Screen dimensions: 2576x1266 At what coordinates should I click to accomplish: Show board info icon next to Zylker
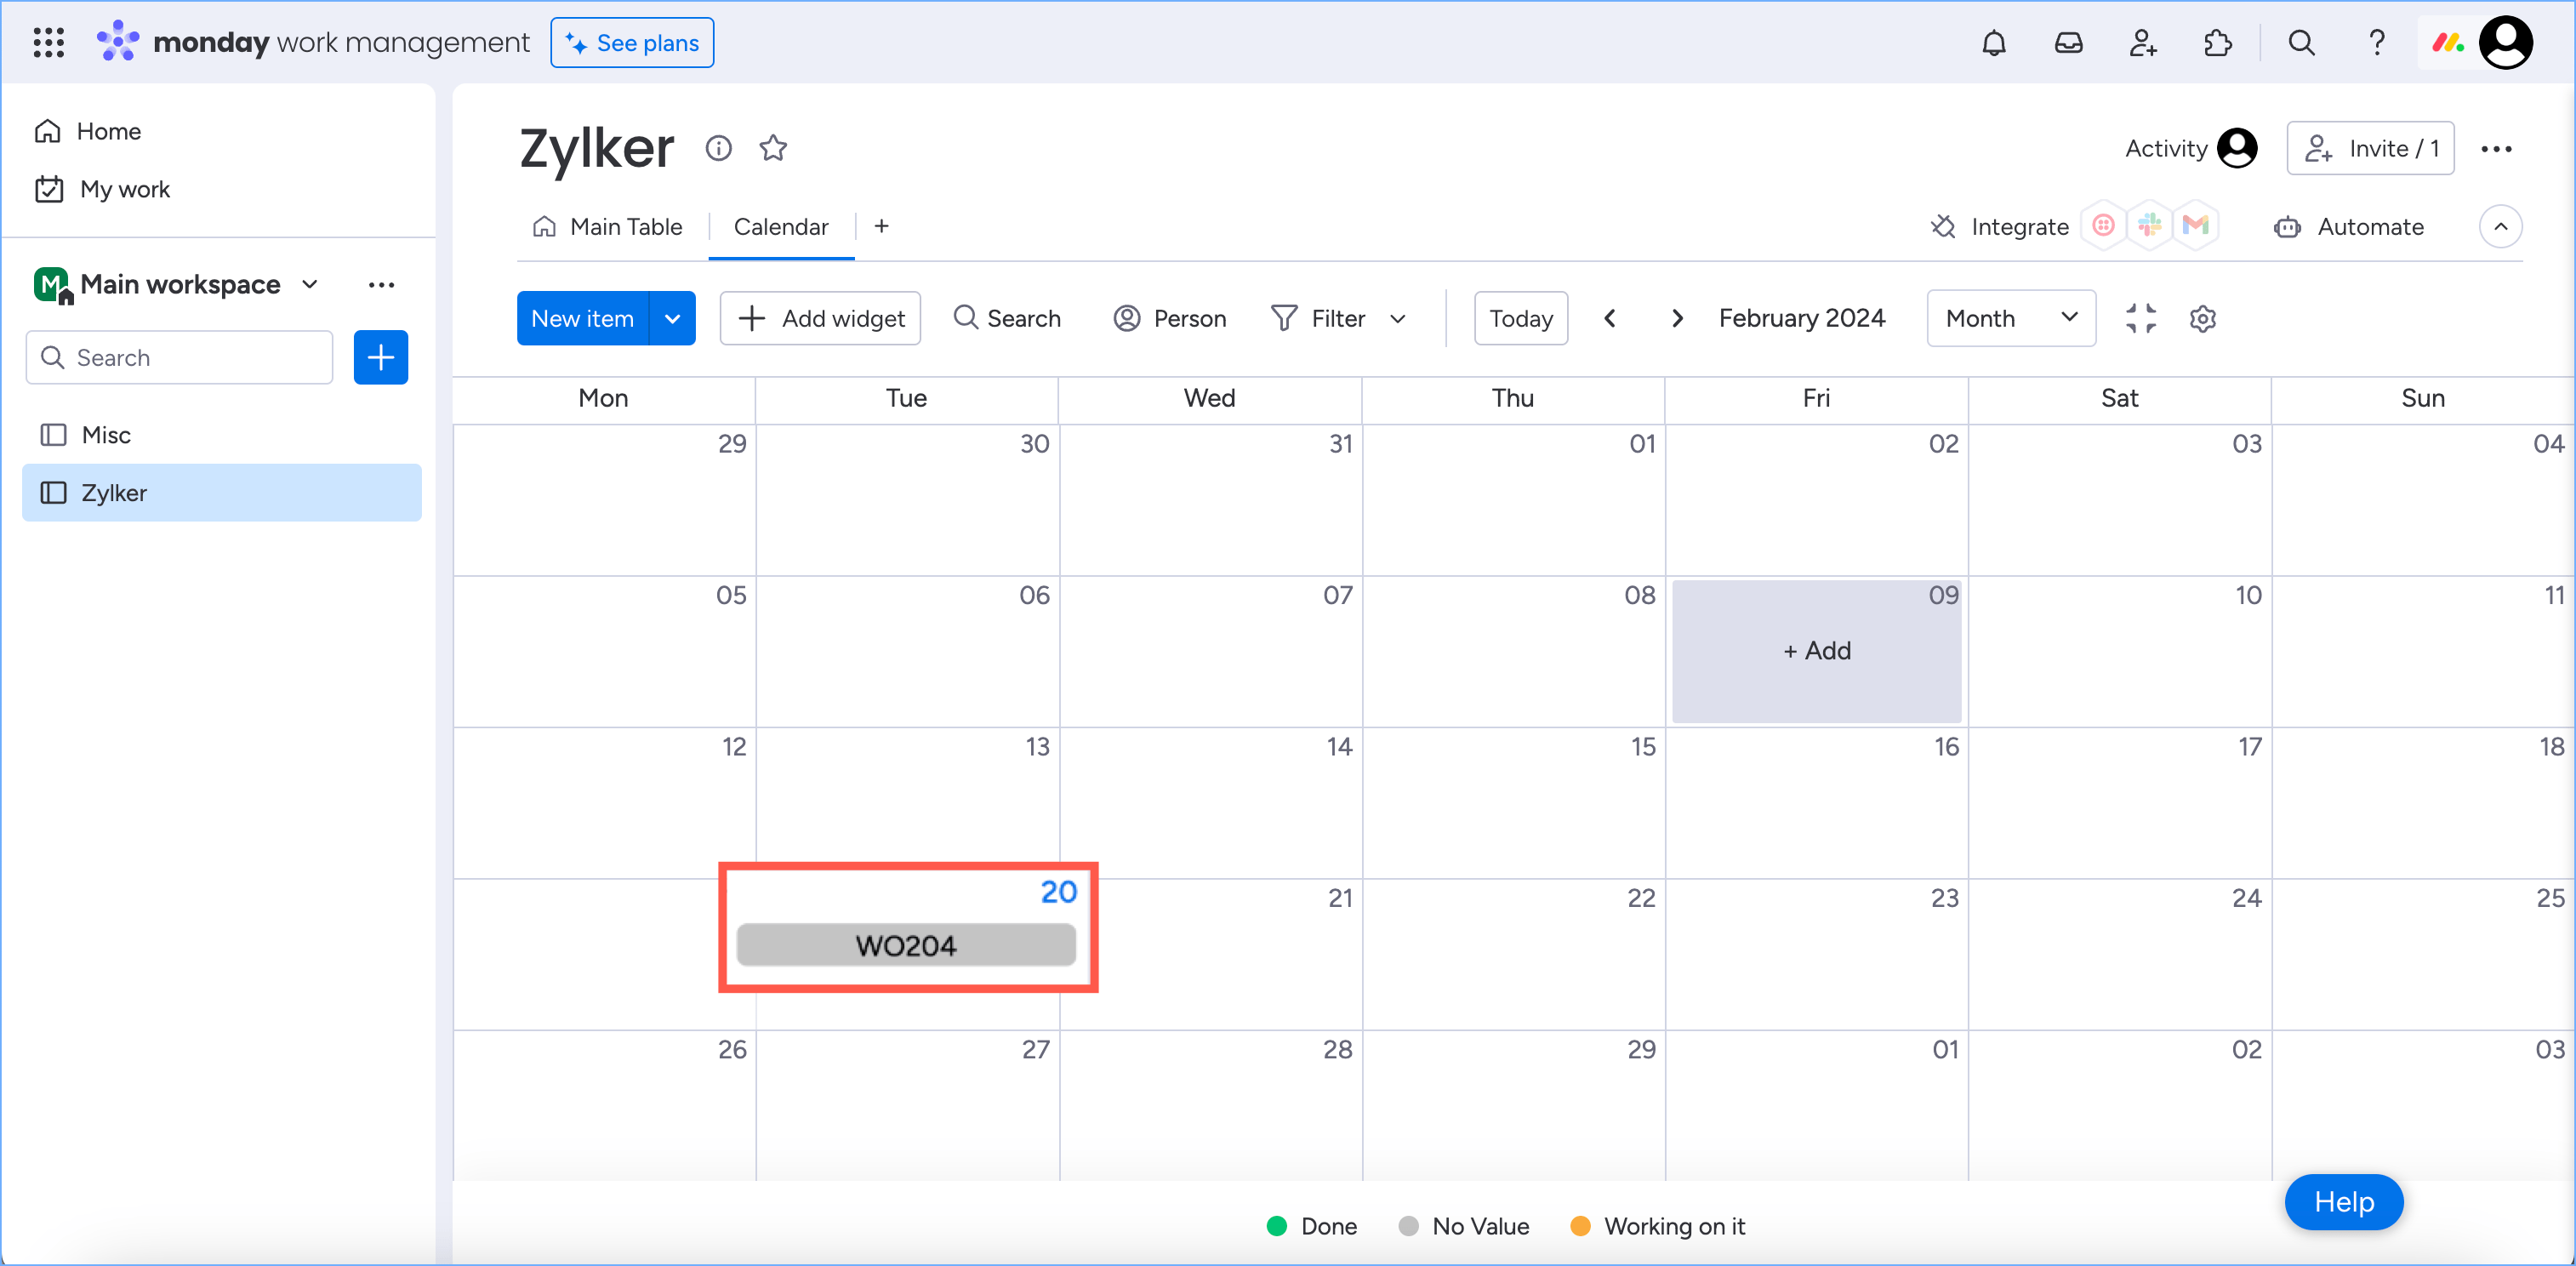point(718,149)
